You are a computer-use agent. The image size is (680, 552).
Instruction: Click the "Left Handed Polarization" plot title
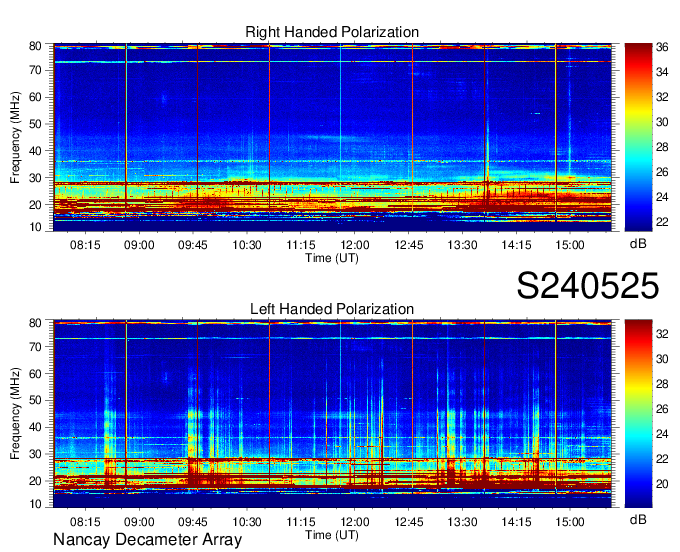pos(332,309)
